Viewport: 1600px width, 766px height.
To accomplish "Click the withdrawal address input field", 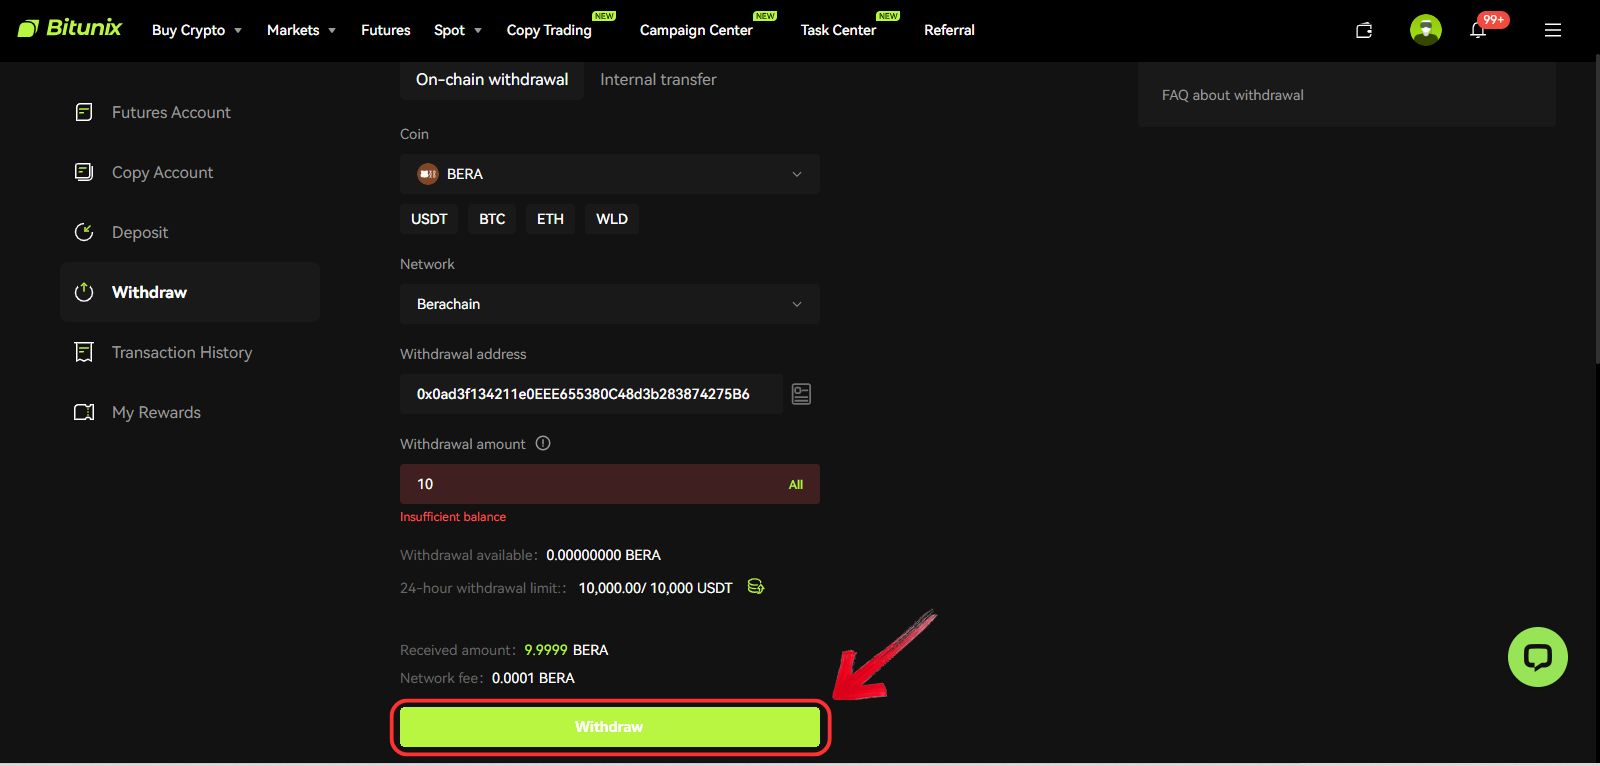I will coord(591,394).
